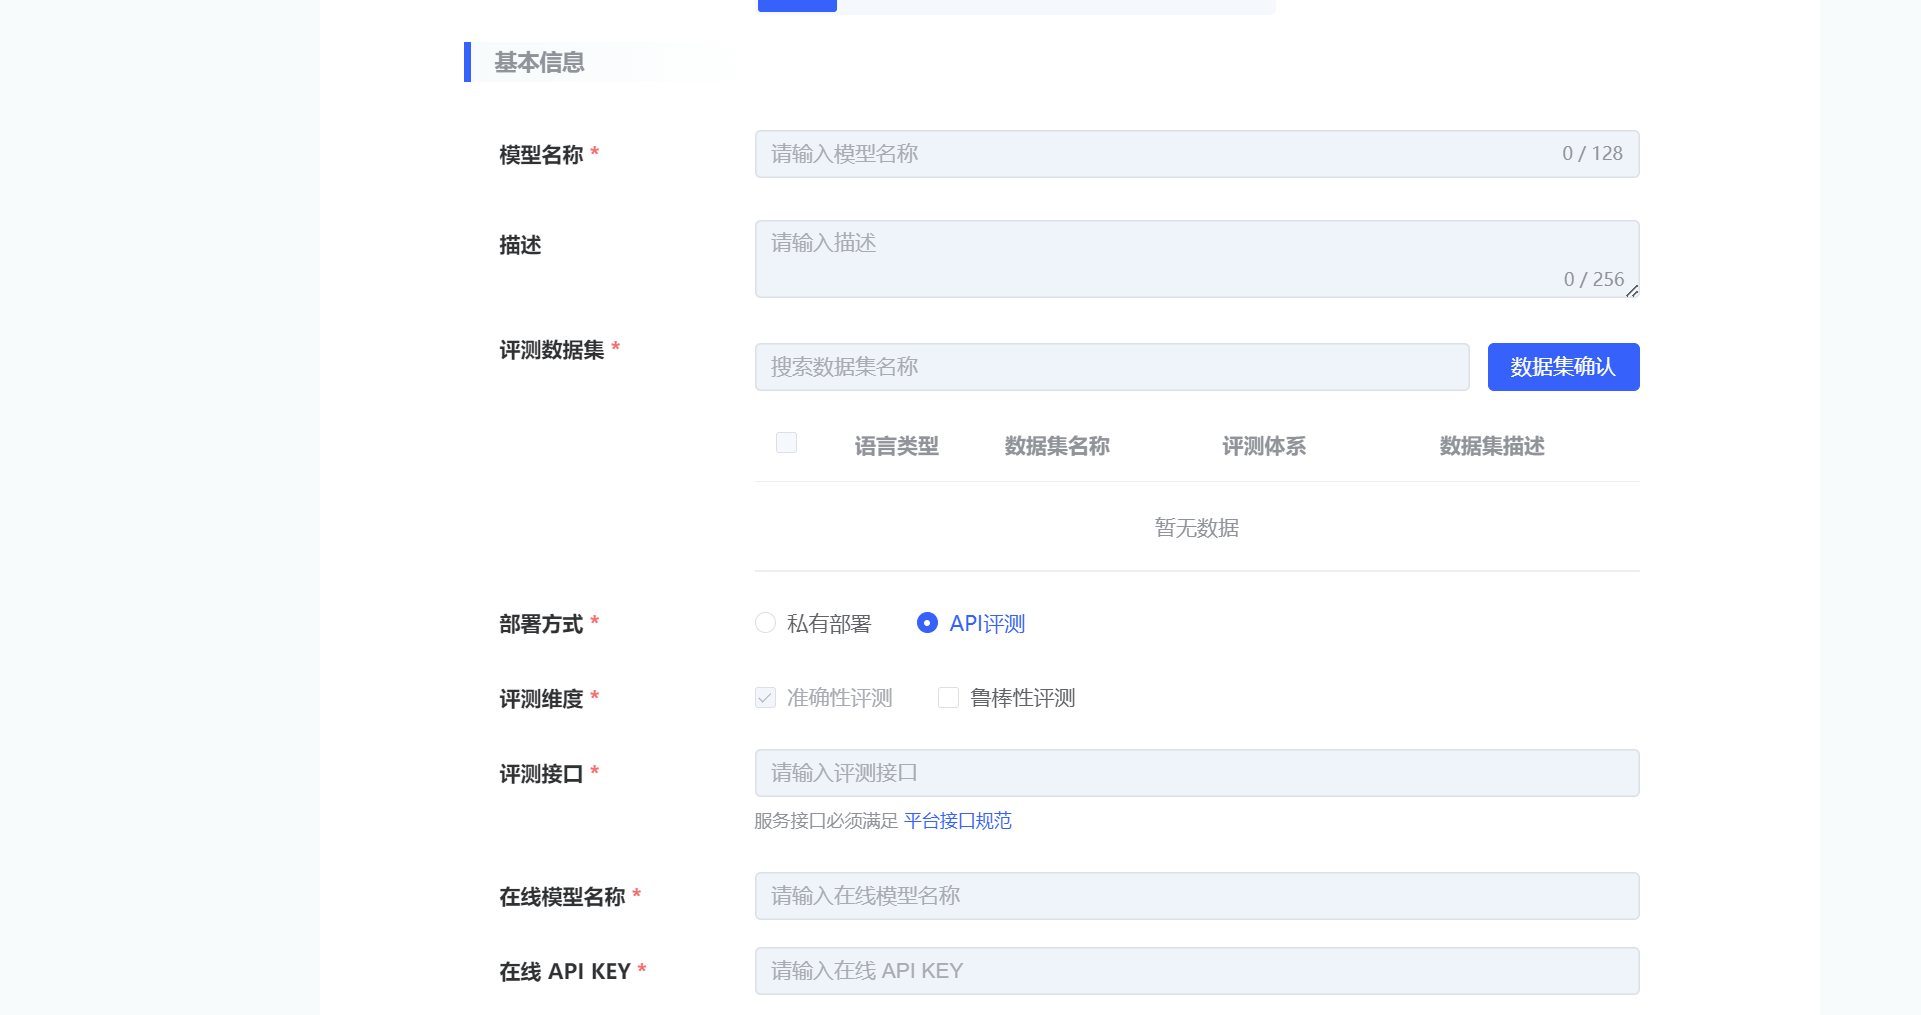This screenshot has height=1015, width=1921.
Task: Click the 暂无数据 empty table placeholder
Action: (1196, 528)
